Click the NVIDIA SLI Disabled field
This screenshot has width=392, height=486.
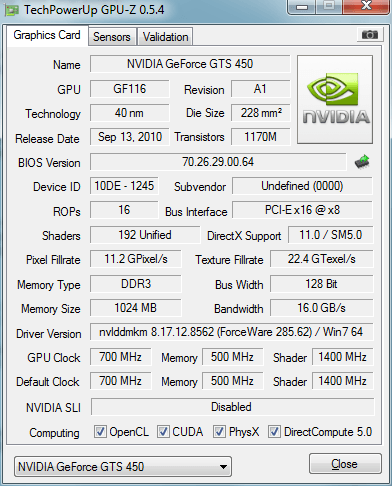232,407
